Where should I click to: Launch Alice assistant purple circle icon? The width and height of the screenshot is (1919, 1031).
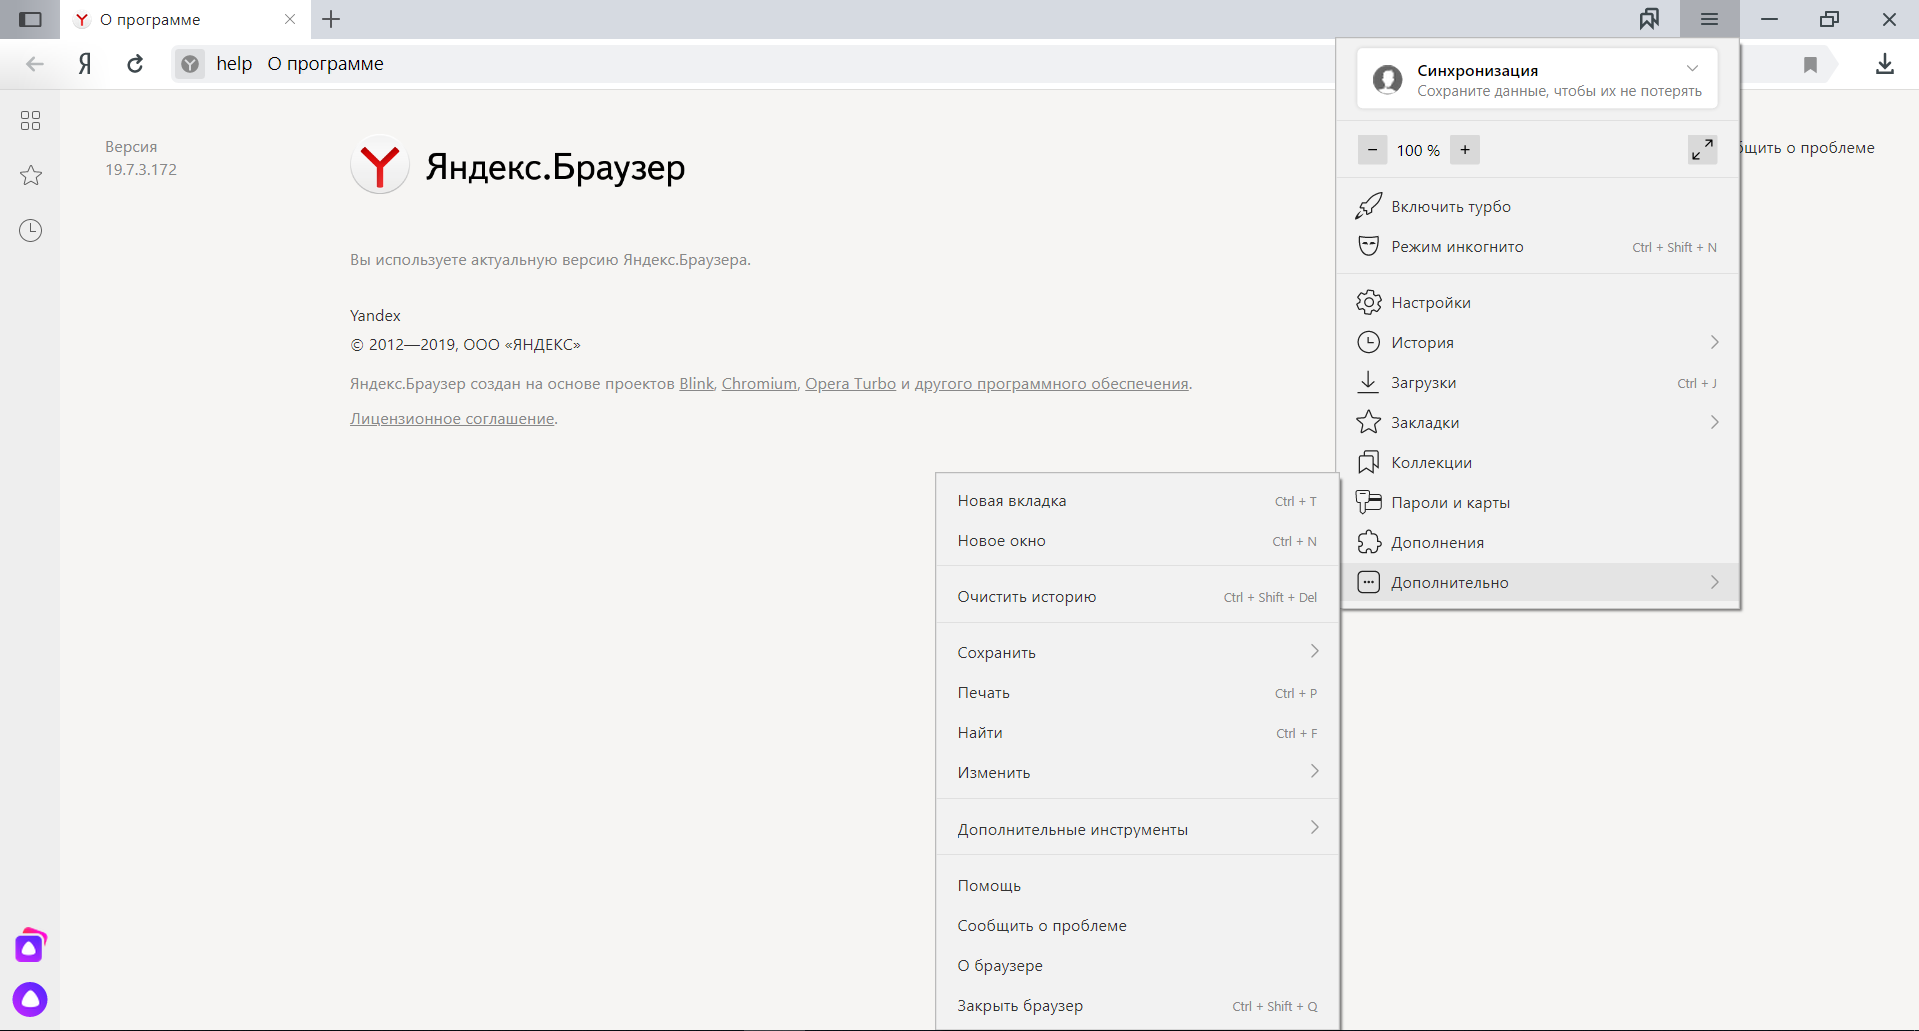click(30, 999)
